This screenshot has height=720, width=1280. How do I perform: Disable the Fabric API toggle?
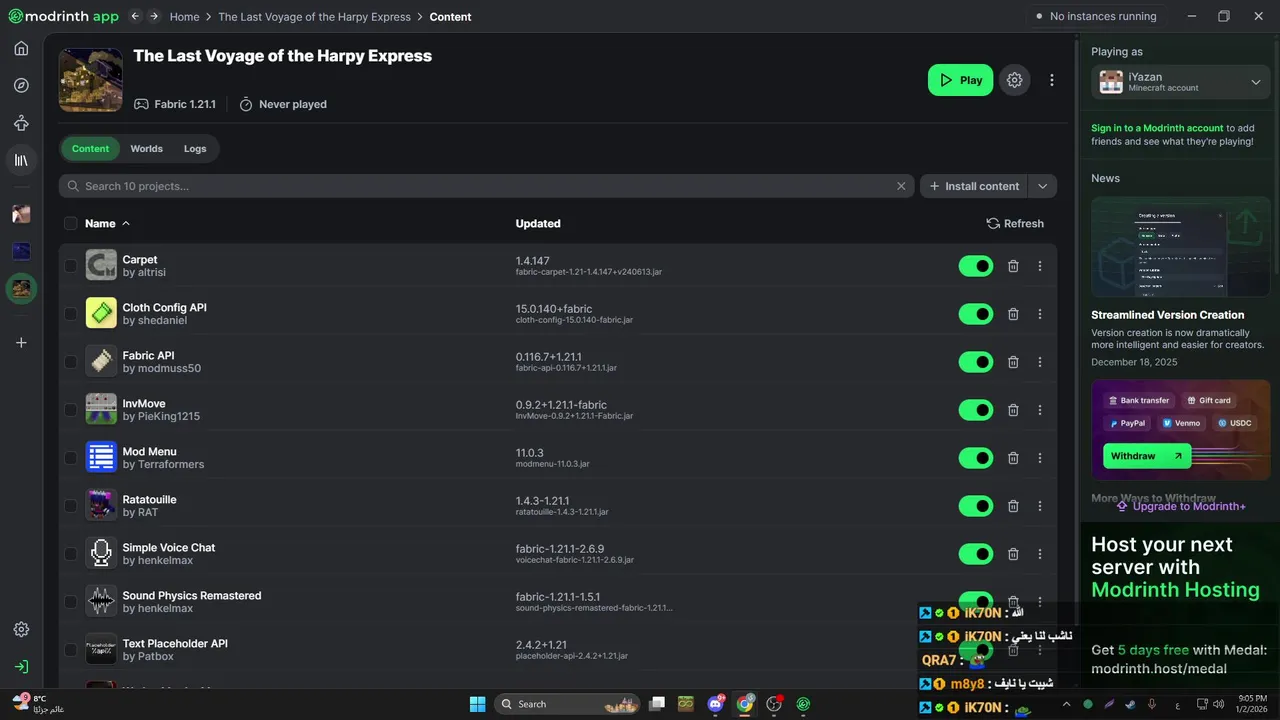(x=976, y=362)
